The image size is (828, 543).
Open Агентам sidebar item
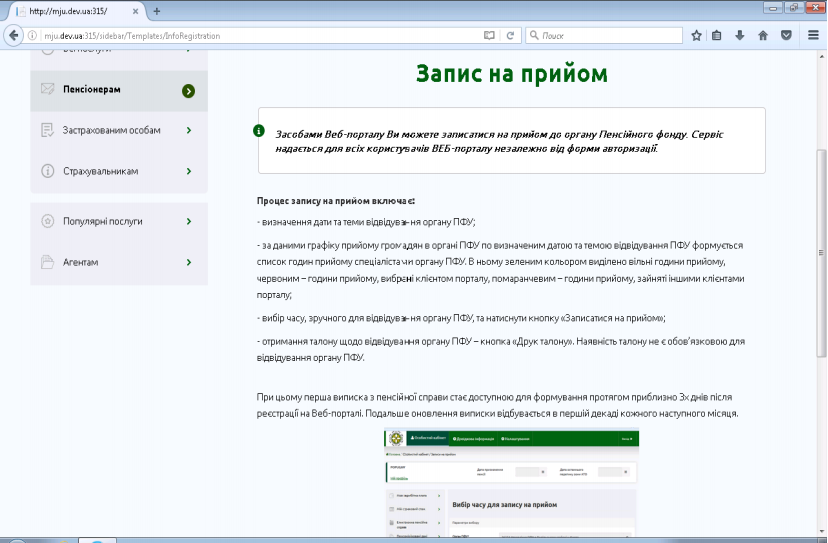[119, 262]
